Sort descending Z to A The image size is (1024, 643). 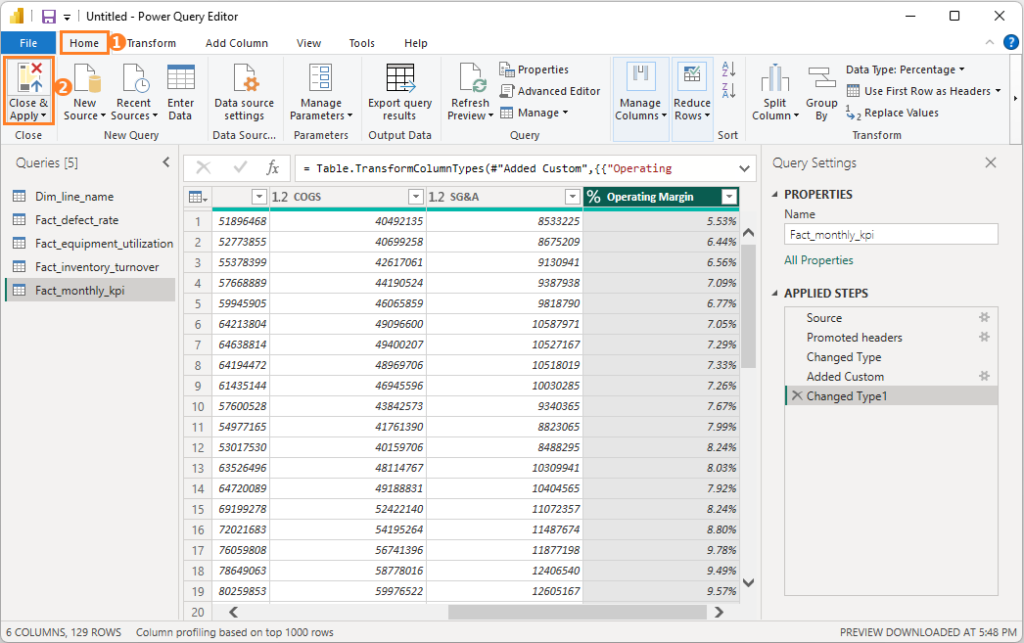(729, 90)
